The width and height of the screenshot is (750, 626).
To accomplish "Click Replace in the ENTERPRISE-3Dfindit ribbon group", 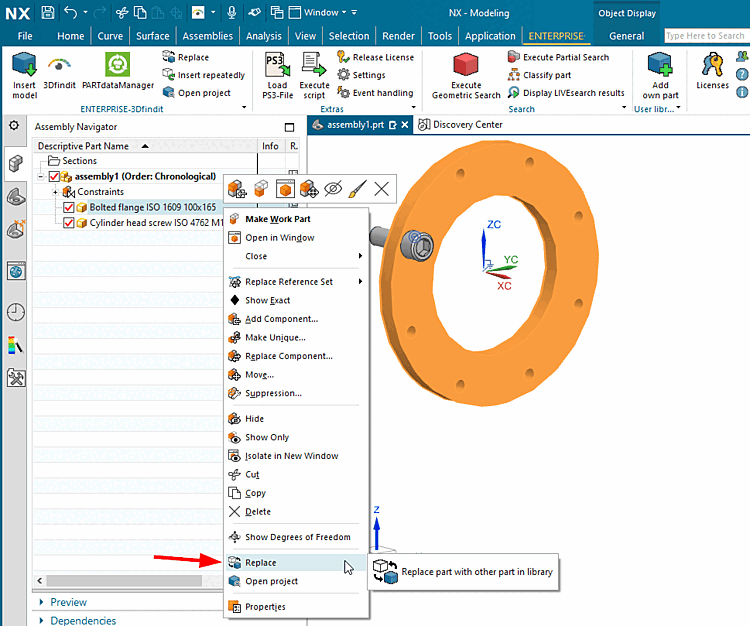I will click(186, 57).
